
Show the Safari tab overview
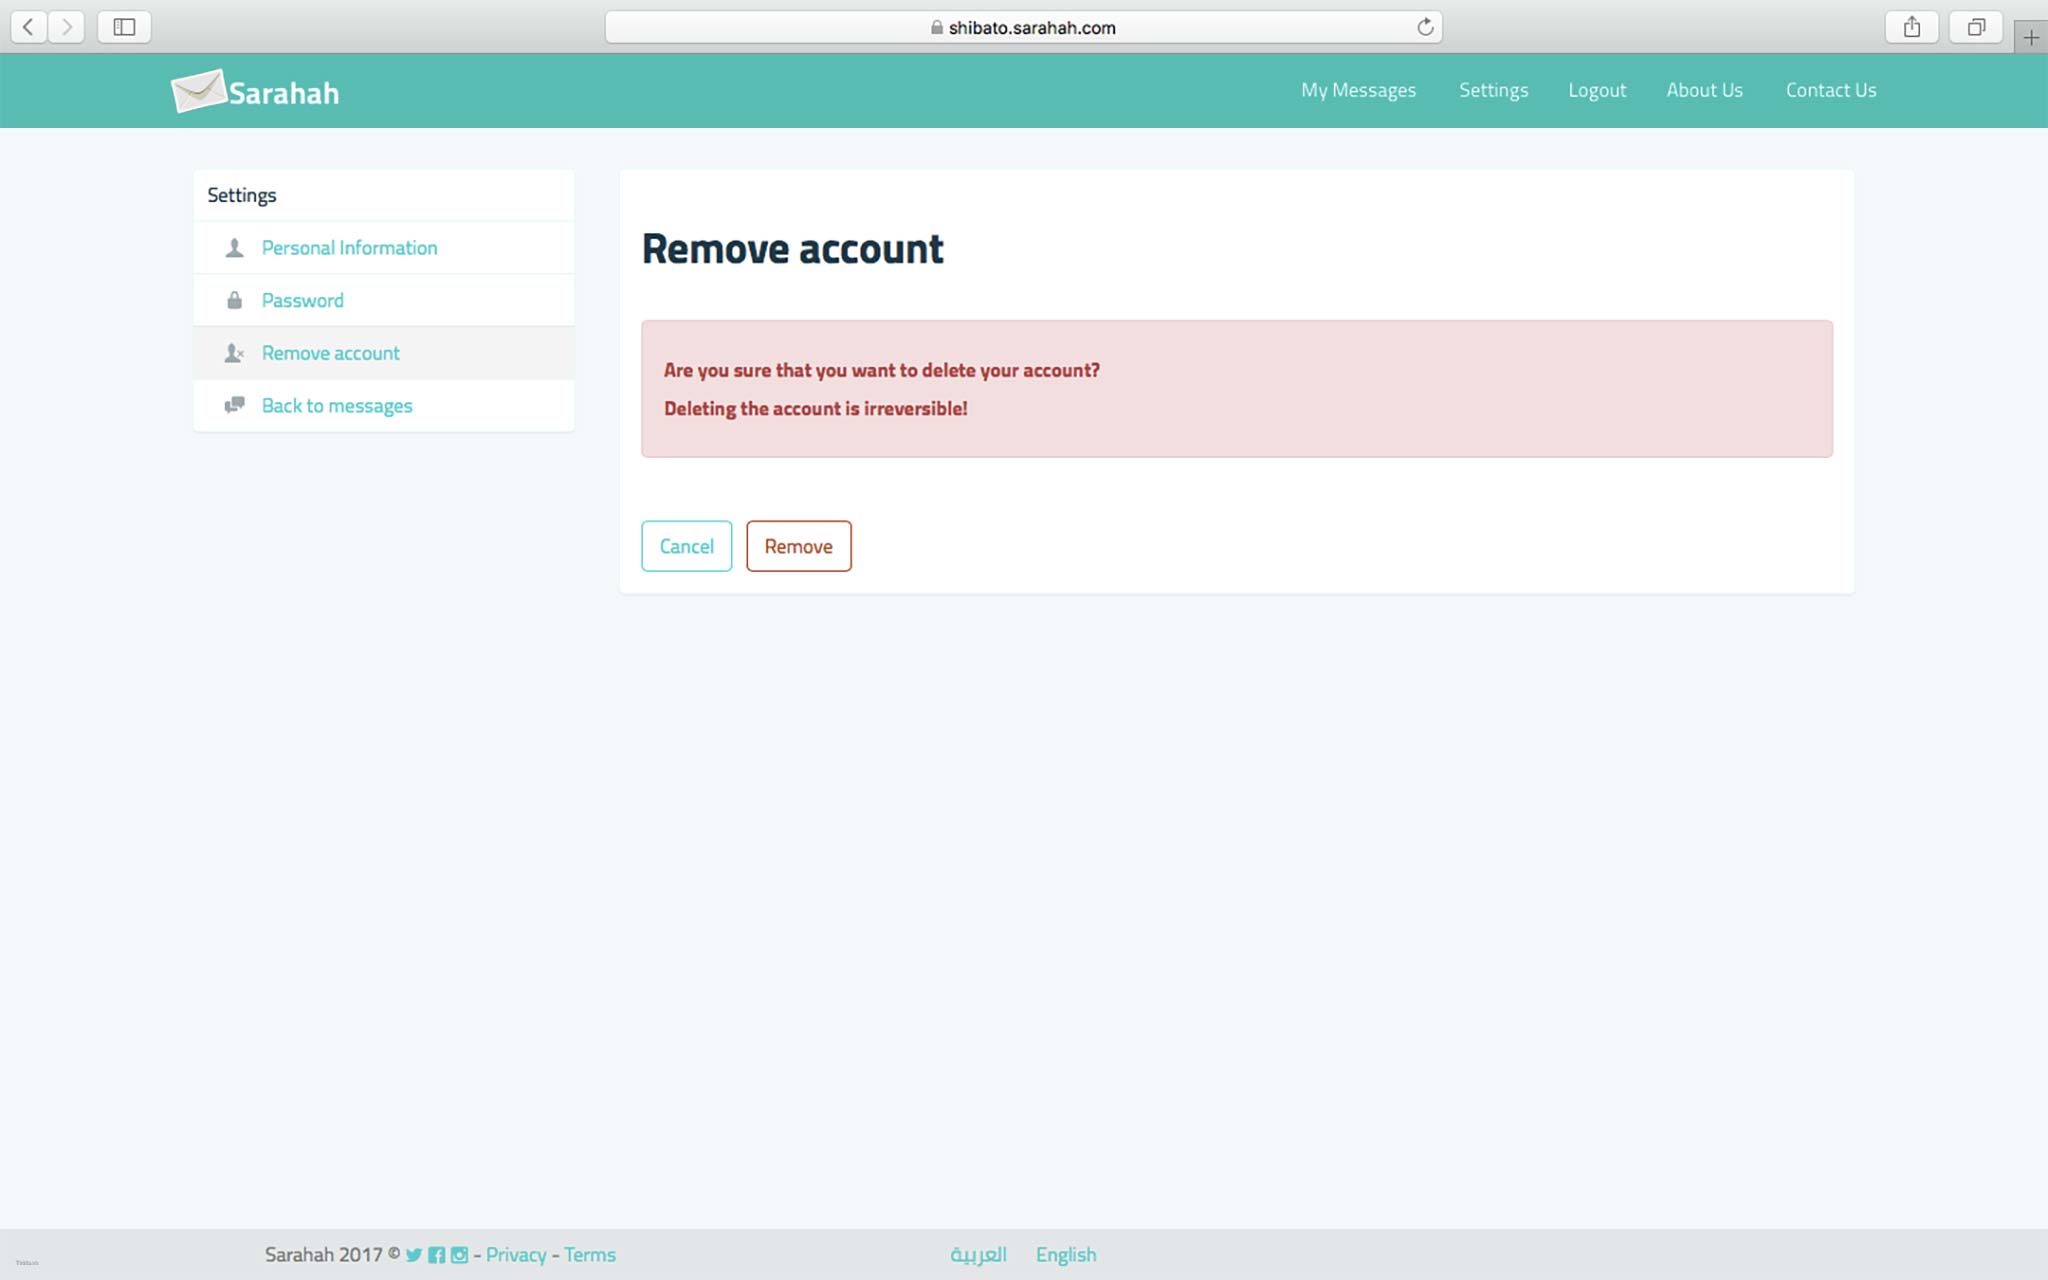[x=1976, y=27]
